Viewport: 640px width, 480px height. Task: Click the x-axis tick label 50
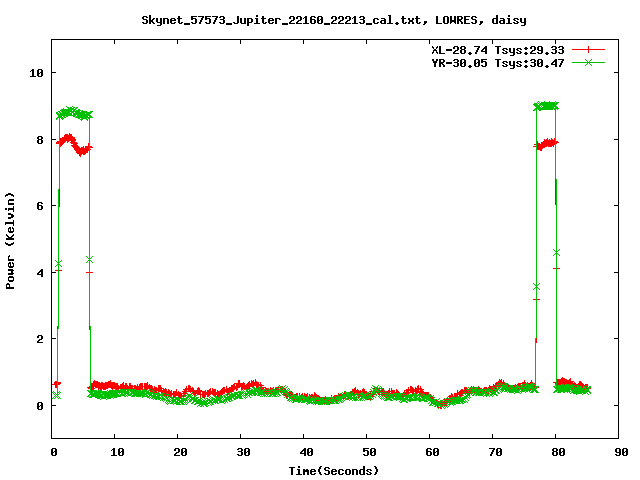[369, 452]
